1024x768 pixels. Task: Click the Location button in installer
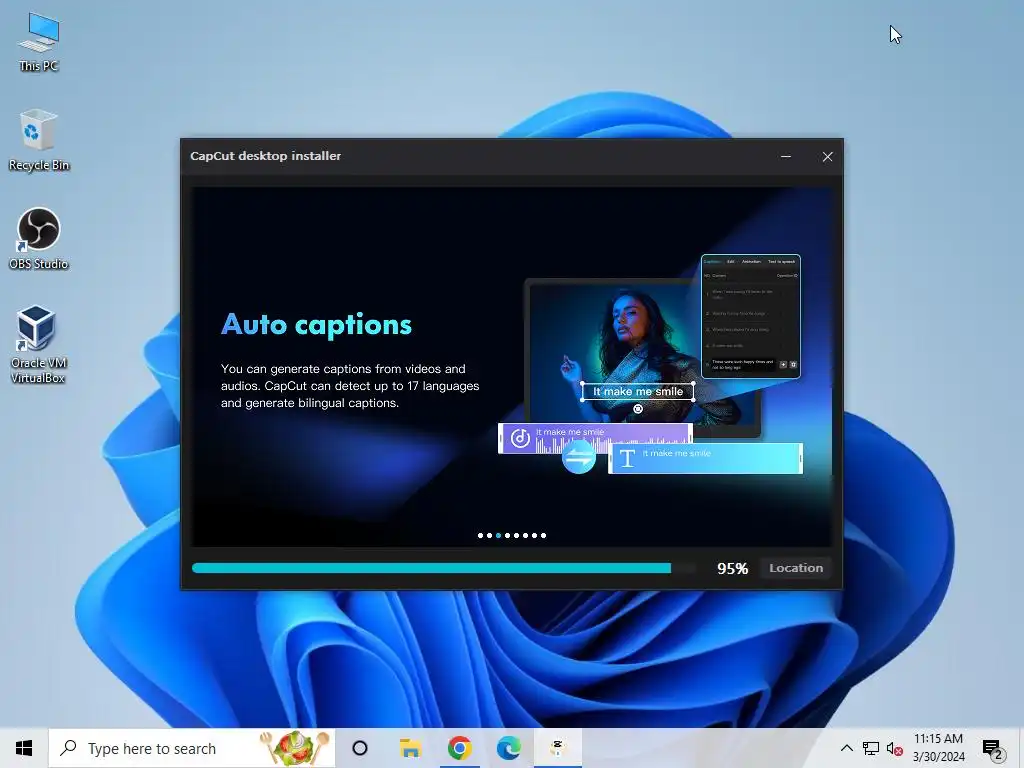click(x=795, y=568)
